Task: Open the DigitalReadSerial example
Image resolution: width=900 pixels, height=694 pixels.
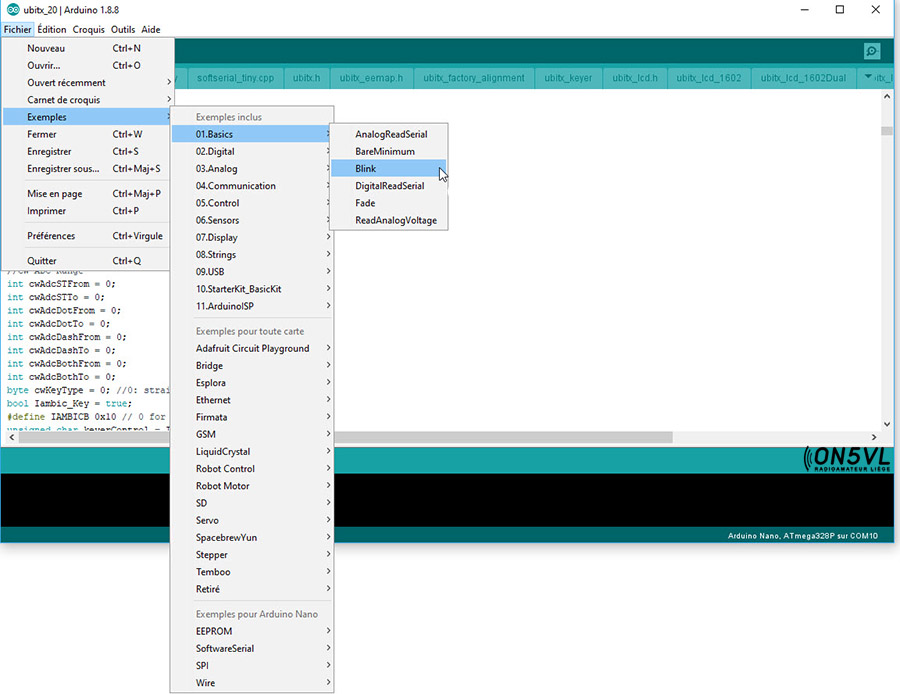Action: 389,186
